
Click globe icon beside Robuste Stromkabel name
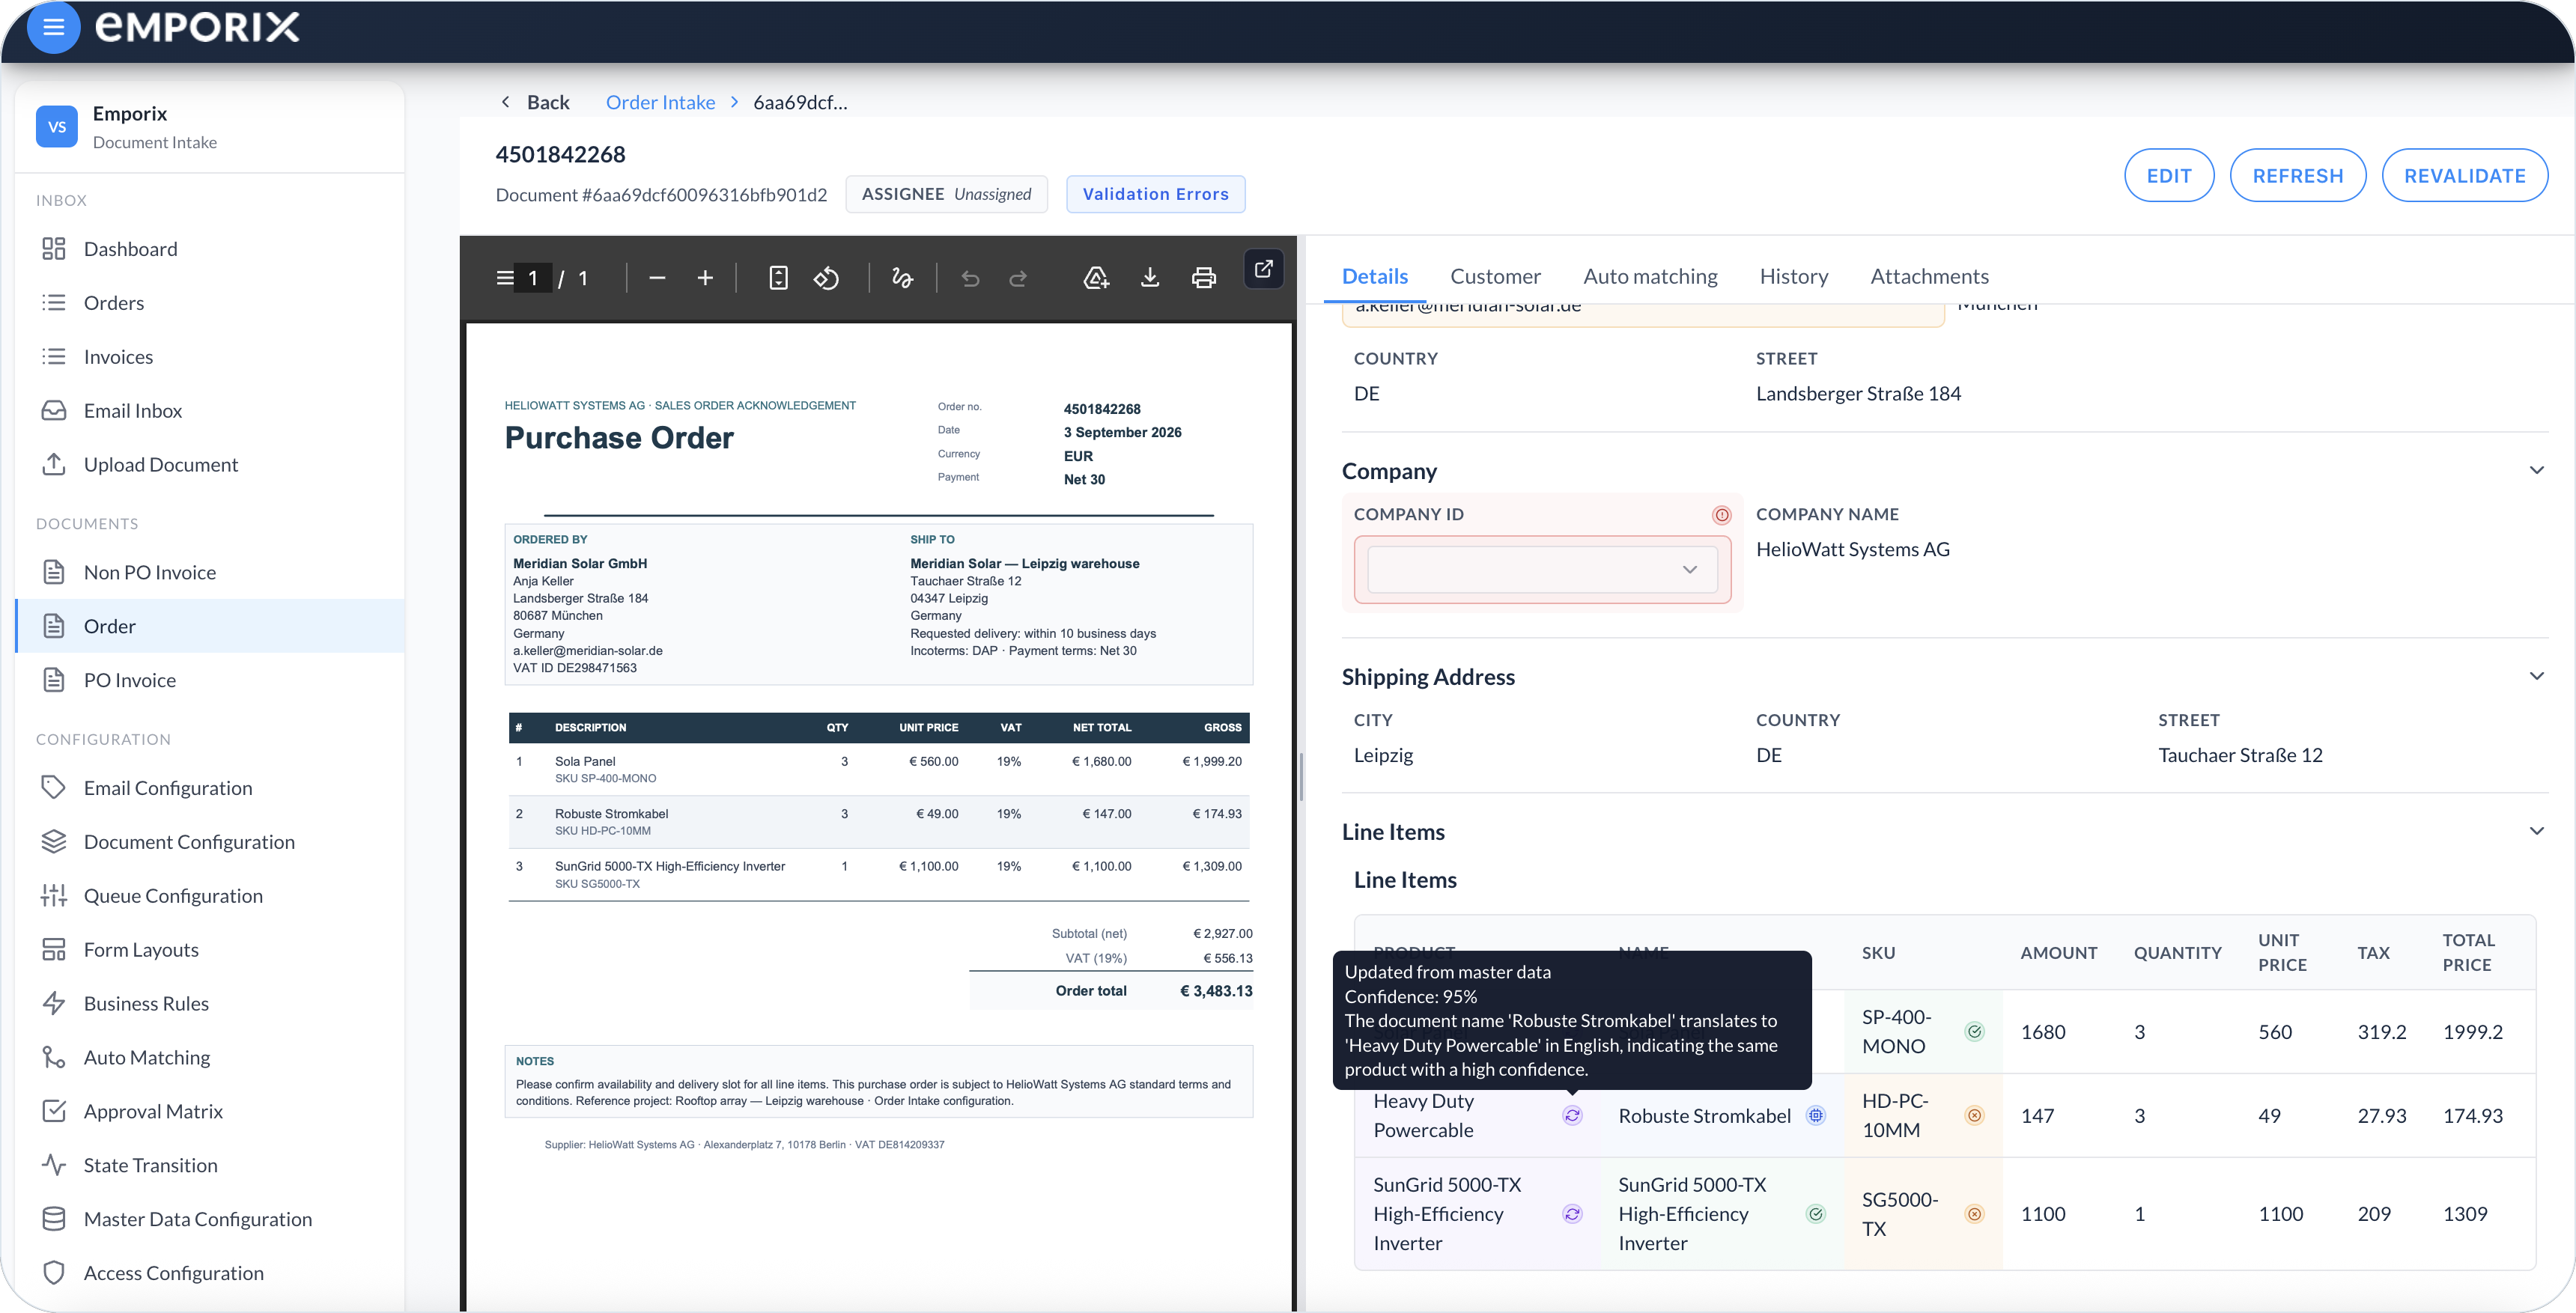point(1816,1115)
